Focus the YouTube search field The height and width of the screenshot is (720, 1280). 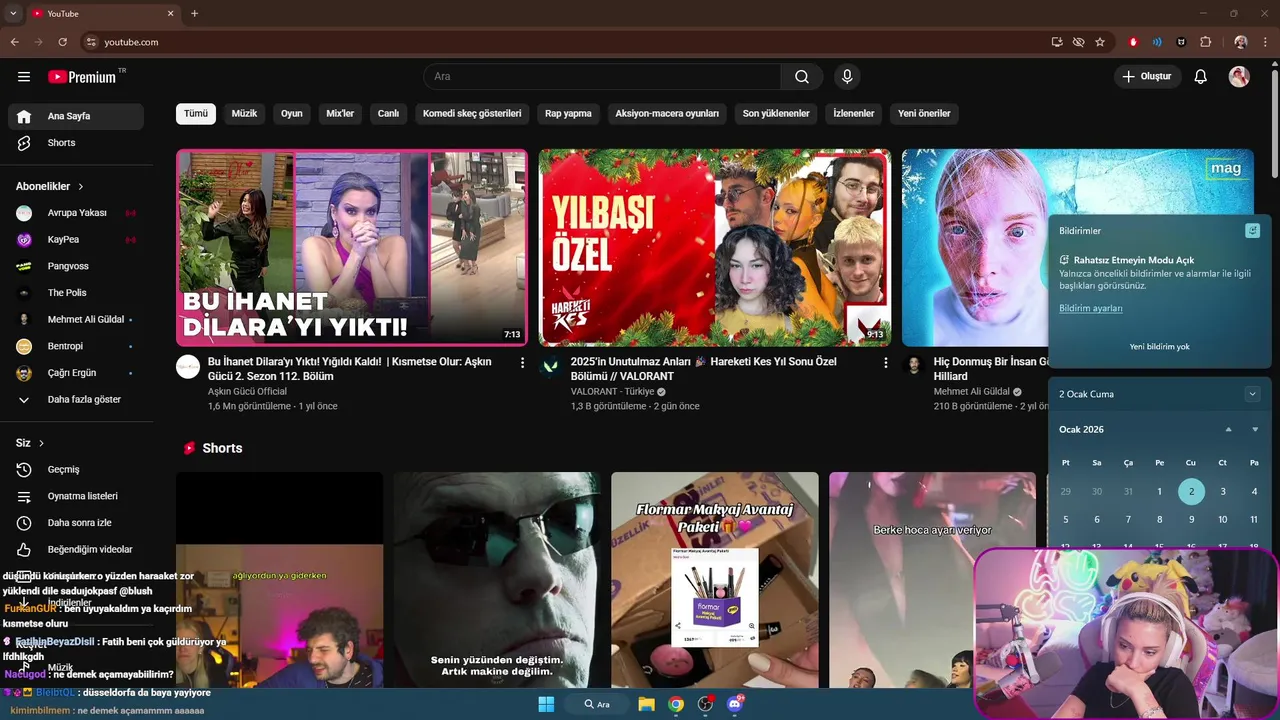coord(602,77)
